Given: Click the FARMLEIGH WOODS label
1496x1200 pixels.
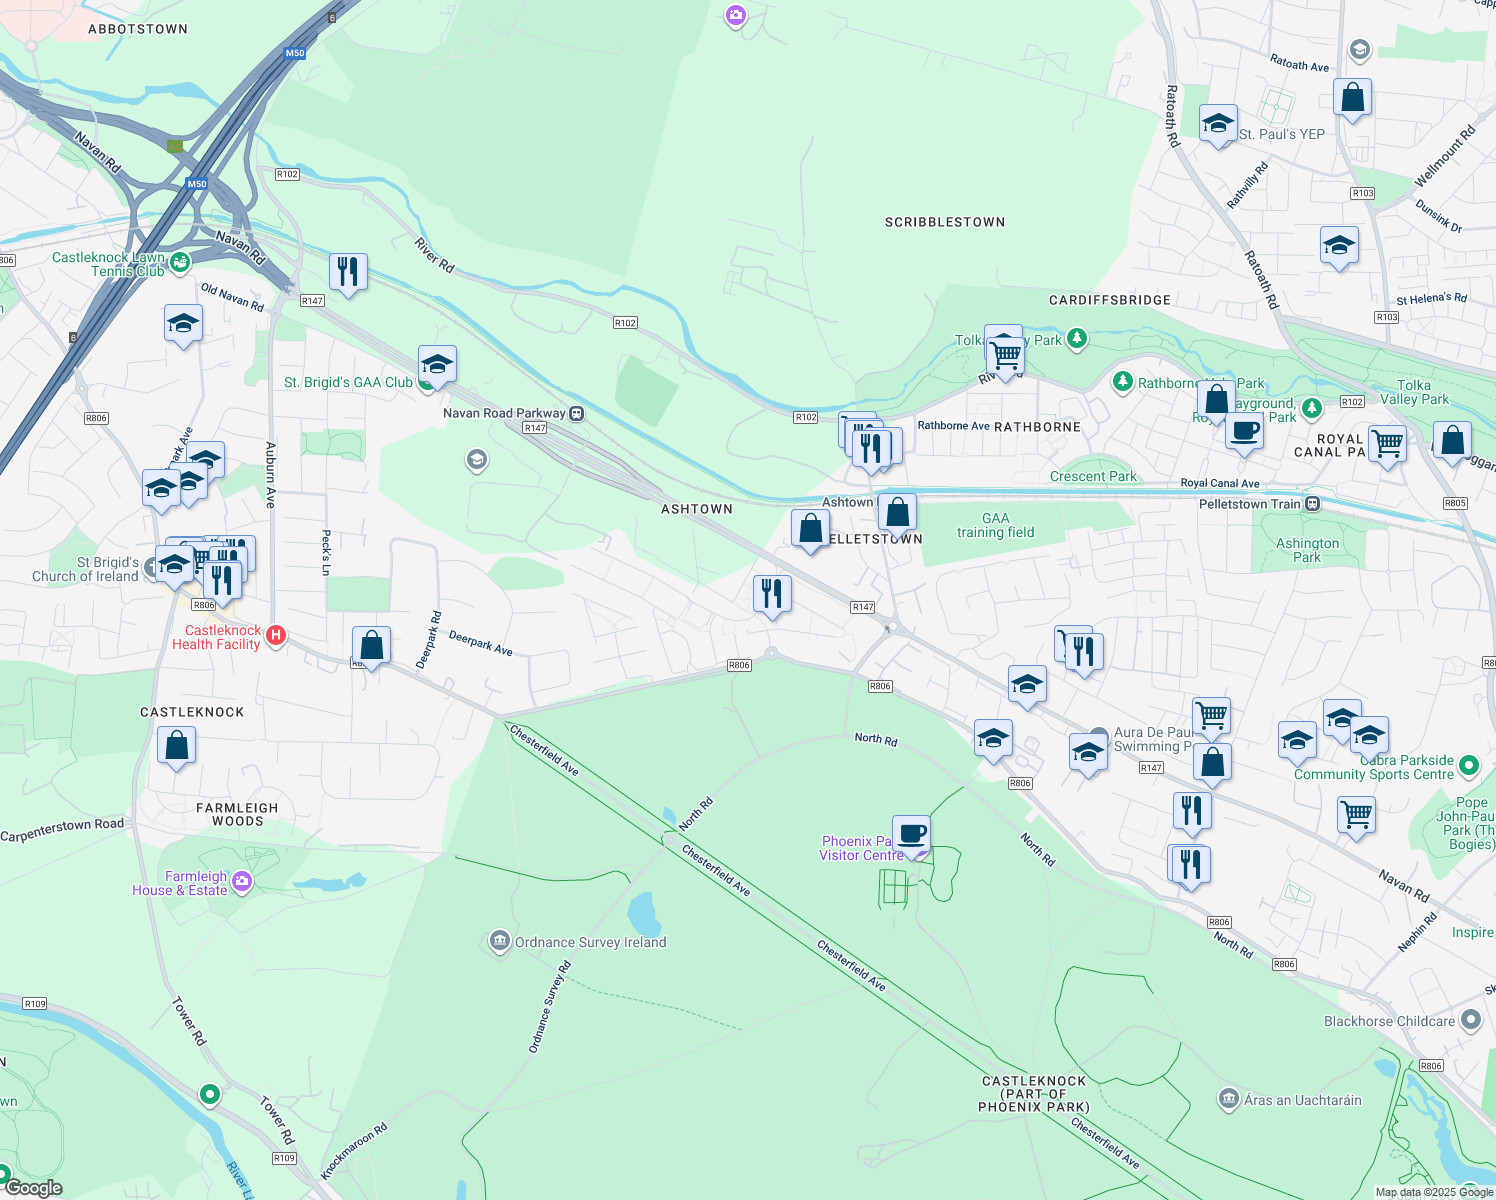Looking at the screenshot, I should (237, 814).
